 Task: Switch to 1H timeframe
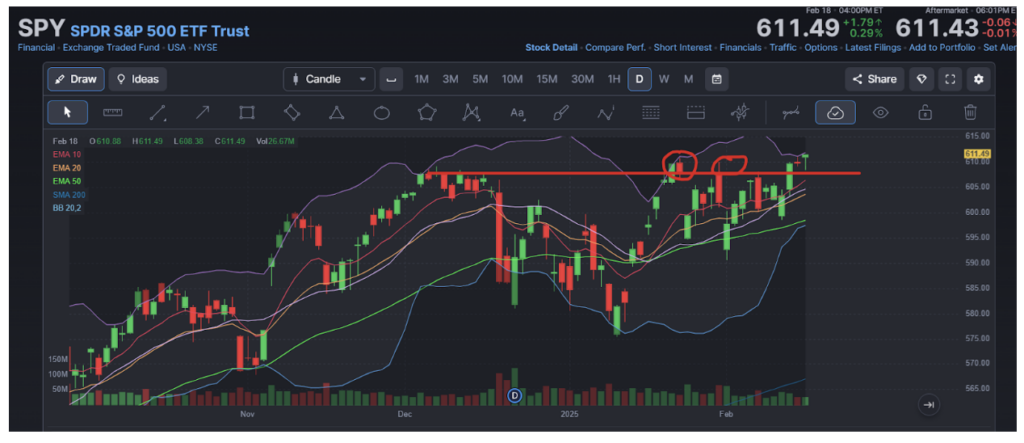tap(614, 79)
